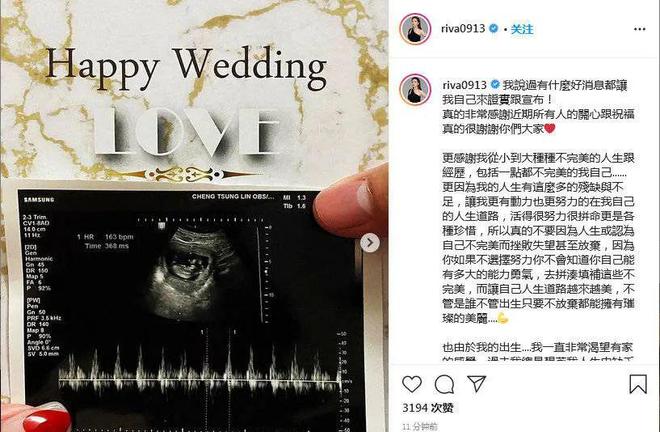
Task: Save post with bookmark icon
Action: (638, 384)
